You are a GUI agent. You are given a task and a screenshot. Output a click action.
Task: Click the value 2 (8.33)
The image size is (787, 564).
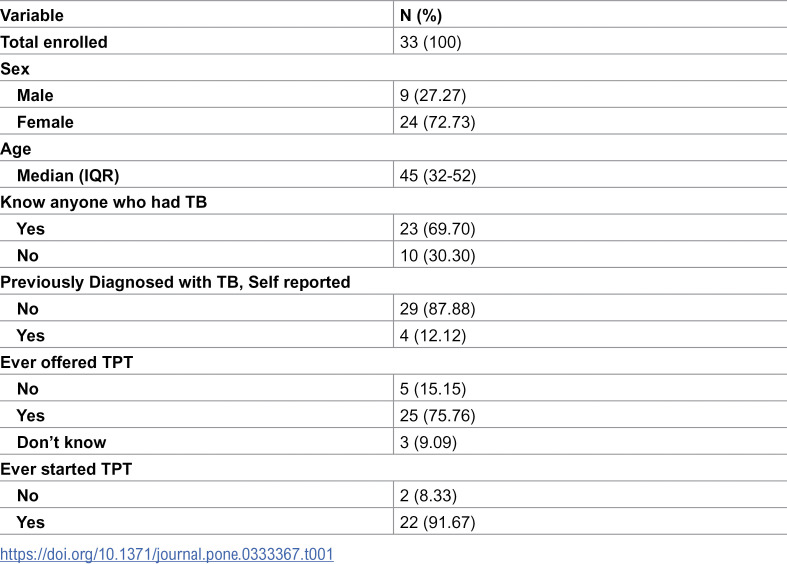(429, 496)
